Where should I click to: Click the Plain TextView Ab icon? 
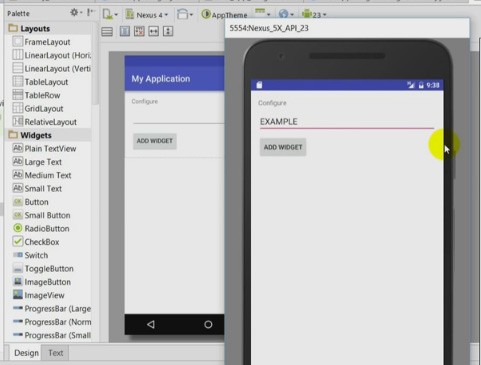(17, 148)
